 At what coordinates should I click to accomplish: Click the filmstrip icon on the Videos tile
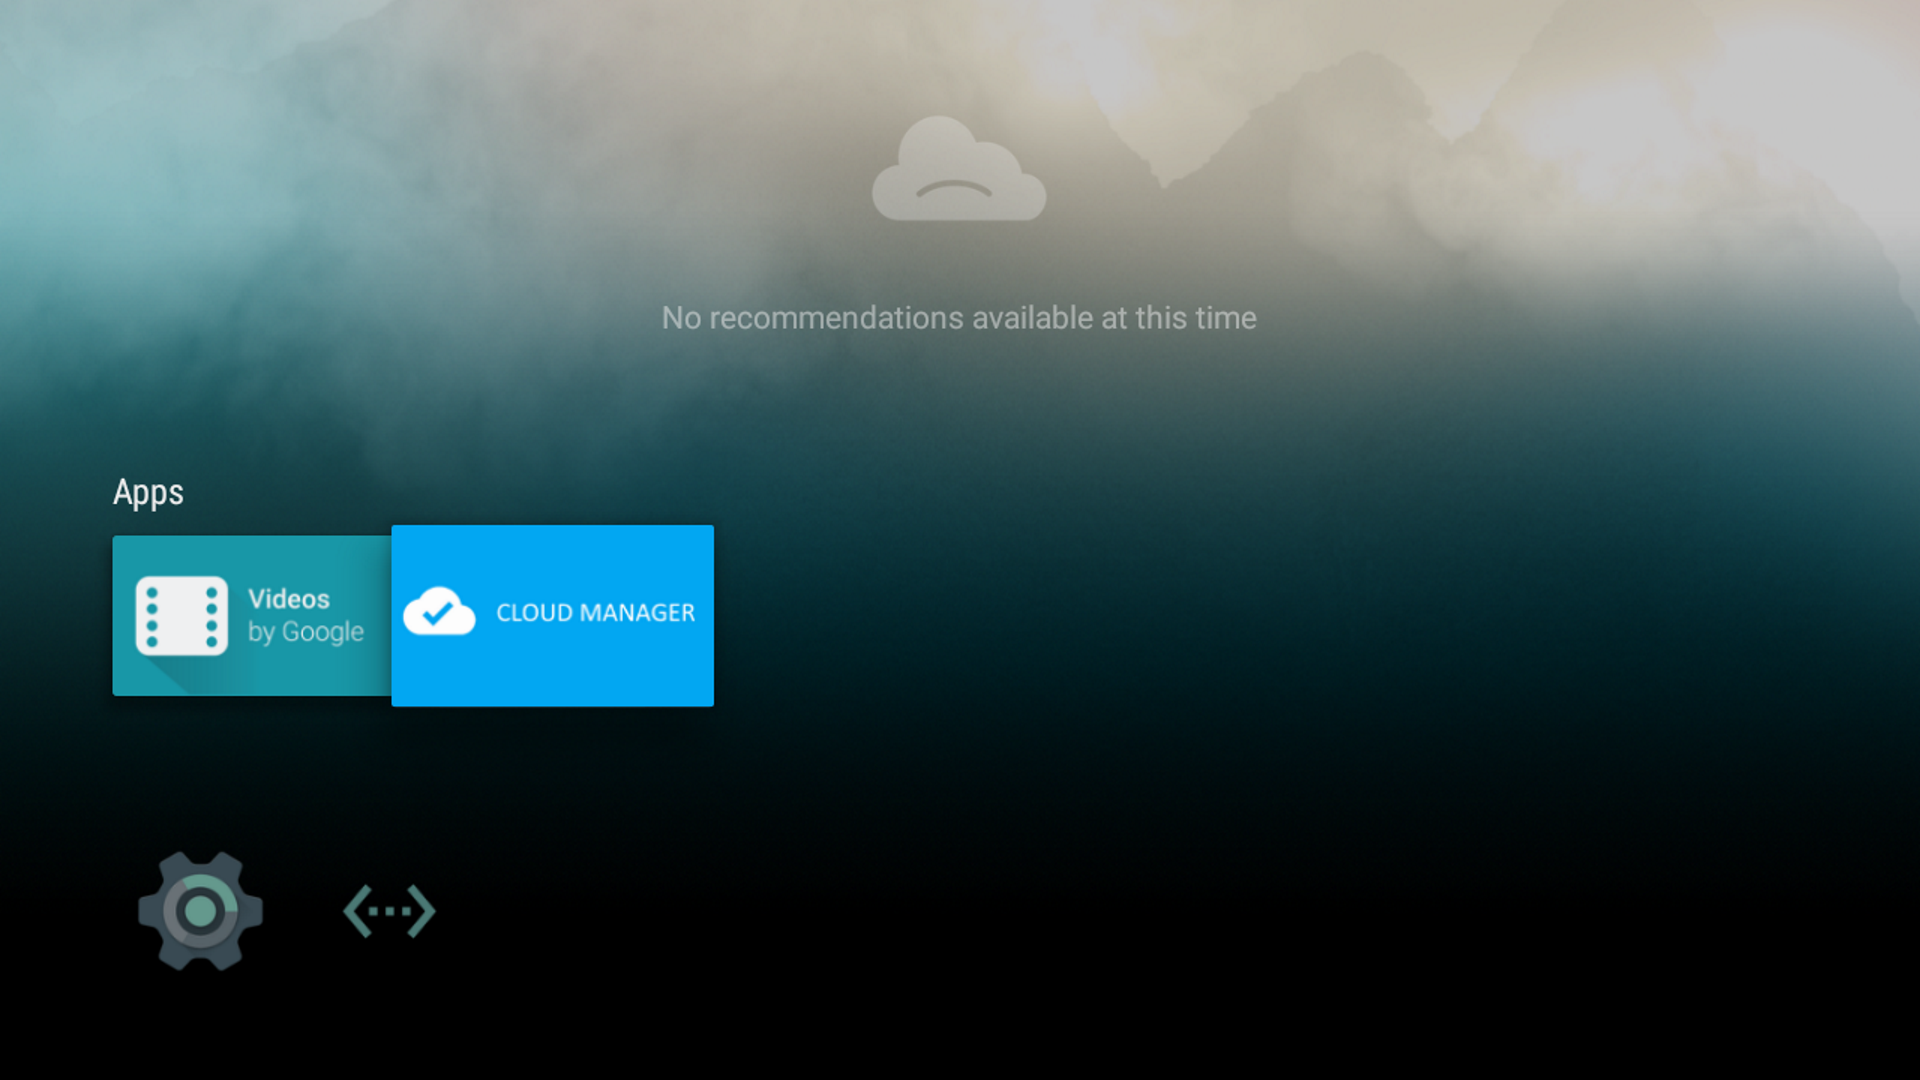(x=183, y=615)
